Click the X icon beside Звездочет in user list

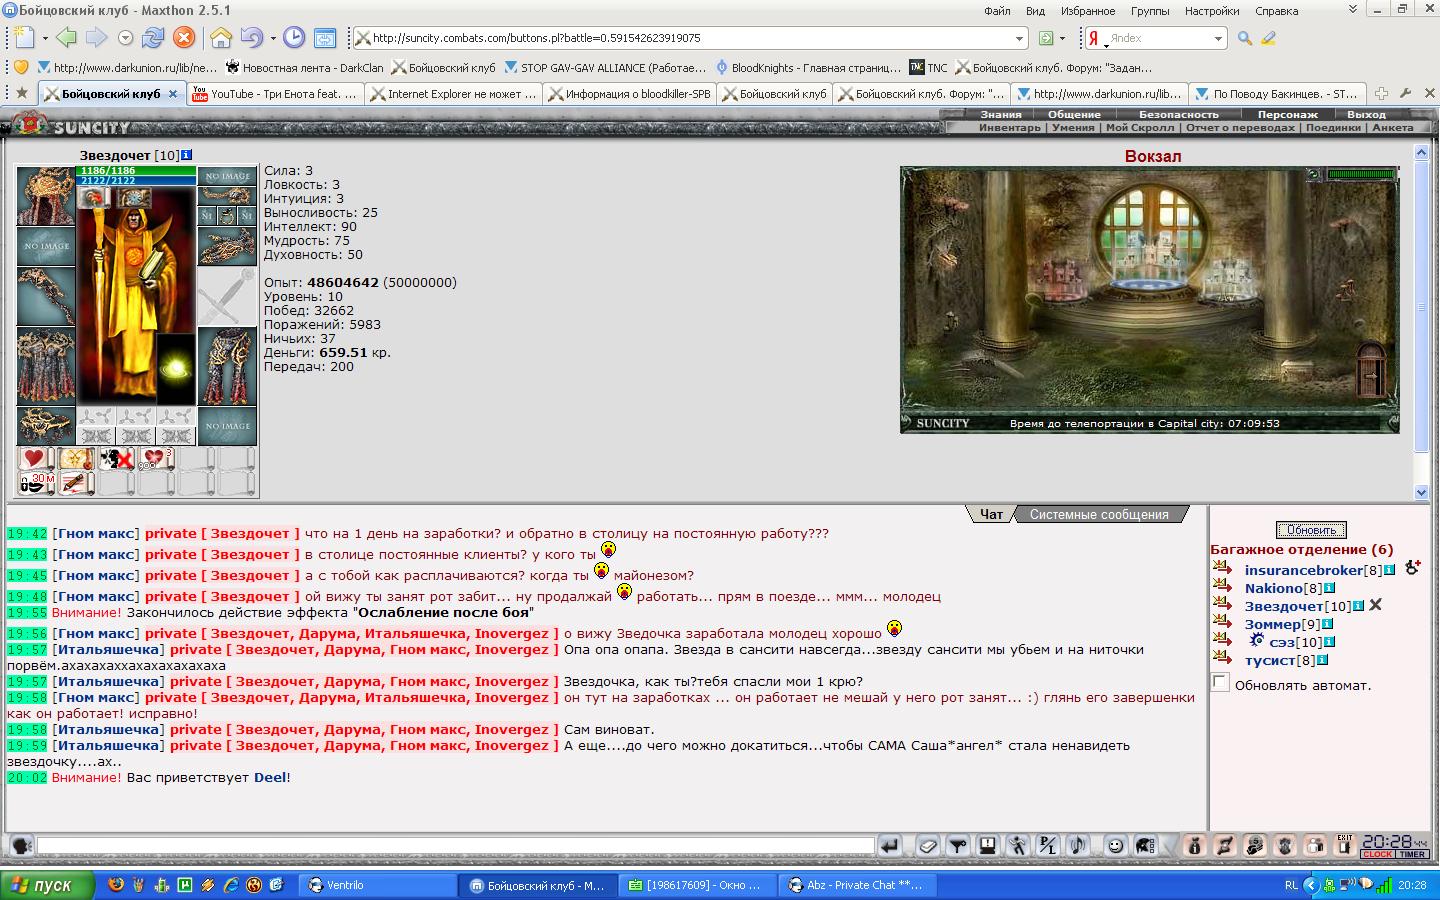tap(1376, 606)
